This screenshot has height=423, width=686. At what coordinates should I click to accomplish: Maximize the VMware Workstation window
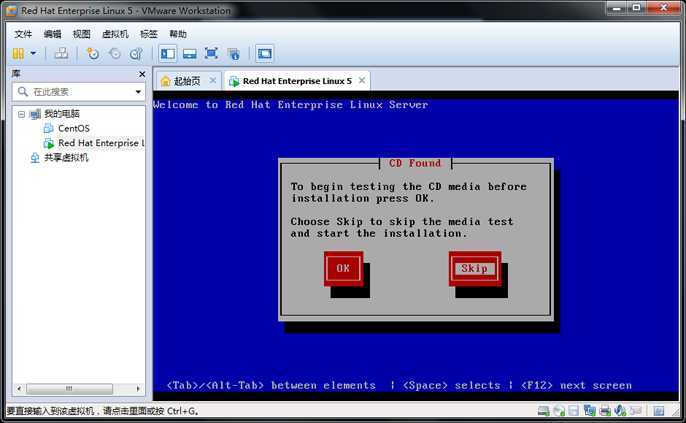[x=637, y=7]
